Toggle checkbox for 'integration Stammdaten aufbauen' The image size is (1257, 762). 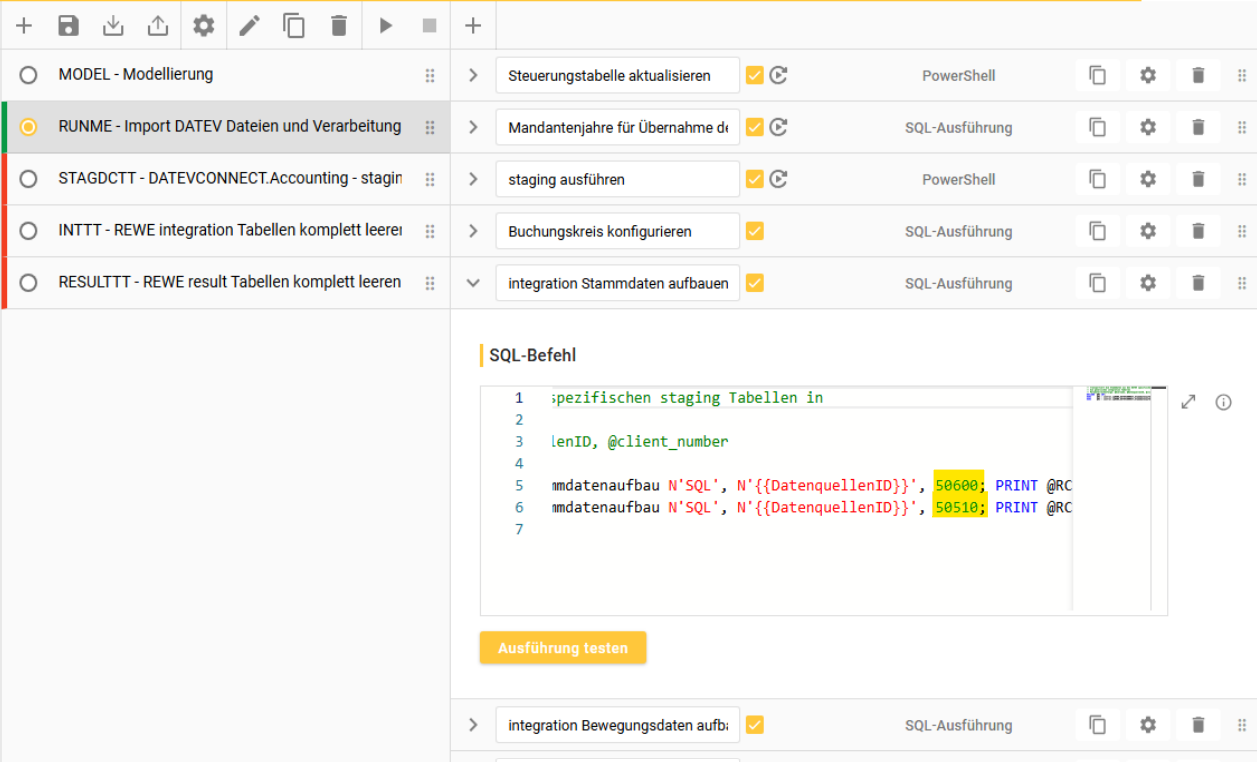coord(755,283)
